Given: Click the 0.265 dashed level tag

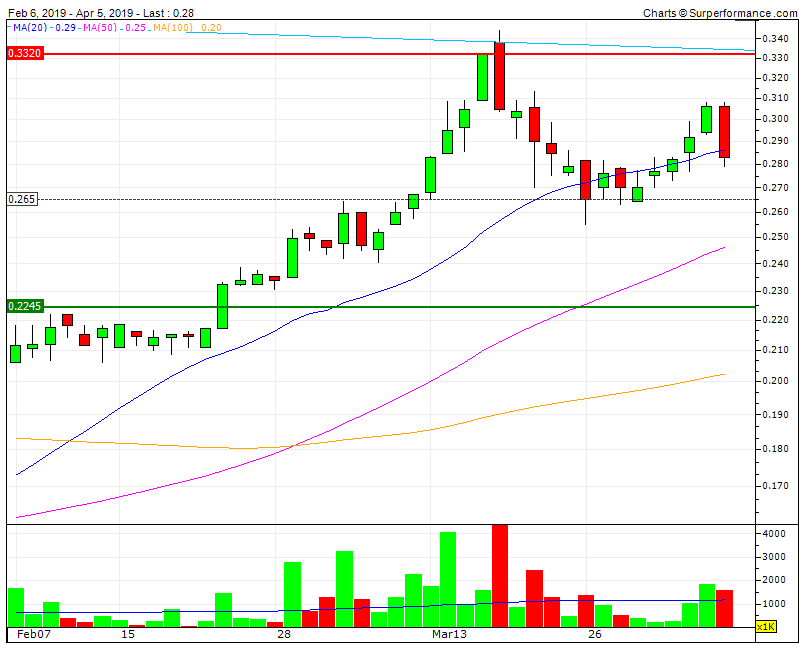Looking at the screenshot, I should [22, 199].
